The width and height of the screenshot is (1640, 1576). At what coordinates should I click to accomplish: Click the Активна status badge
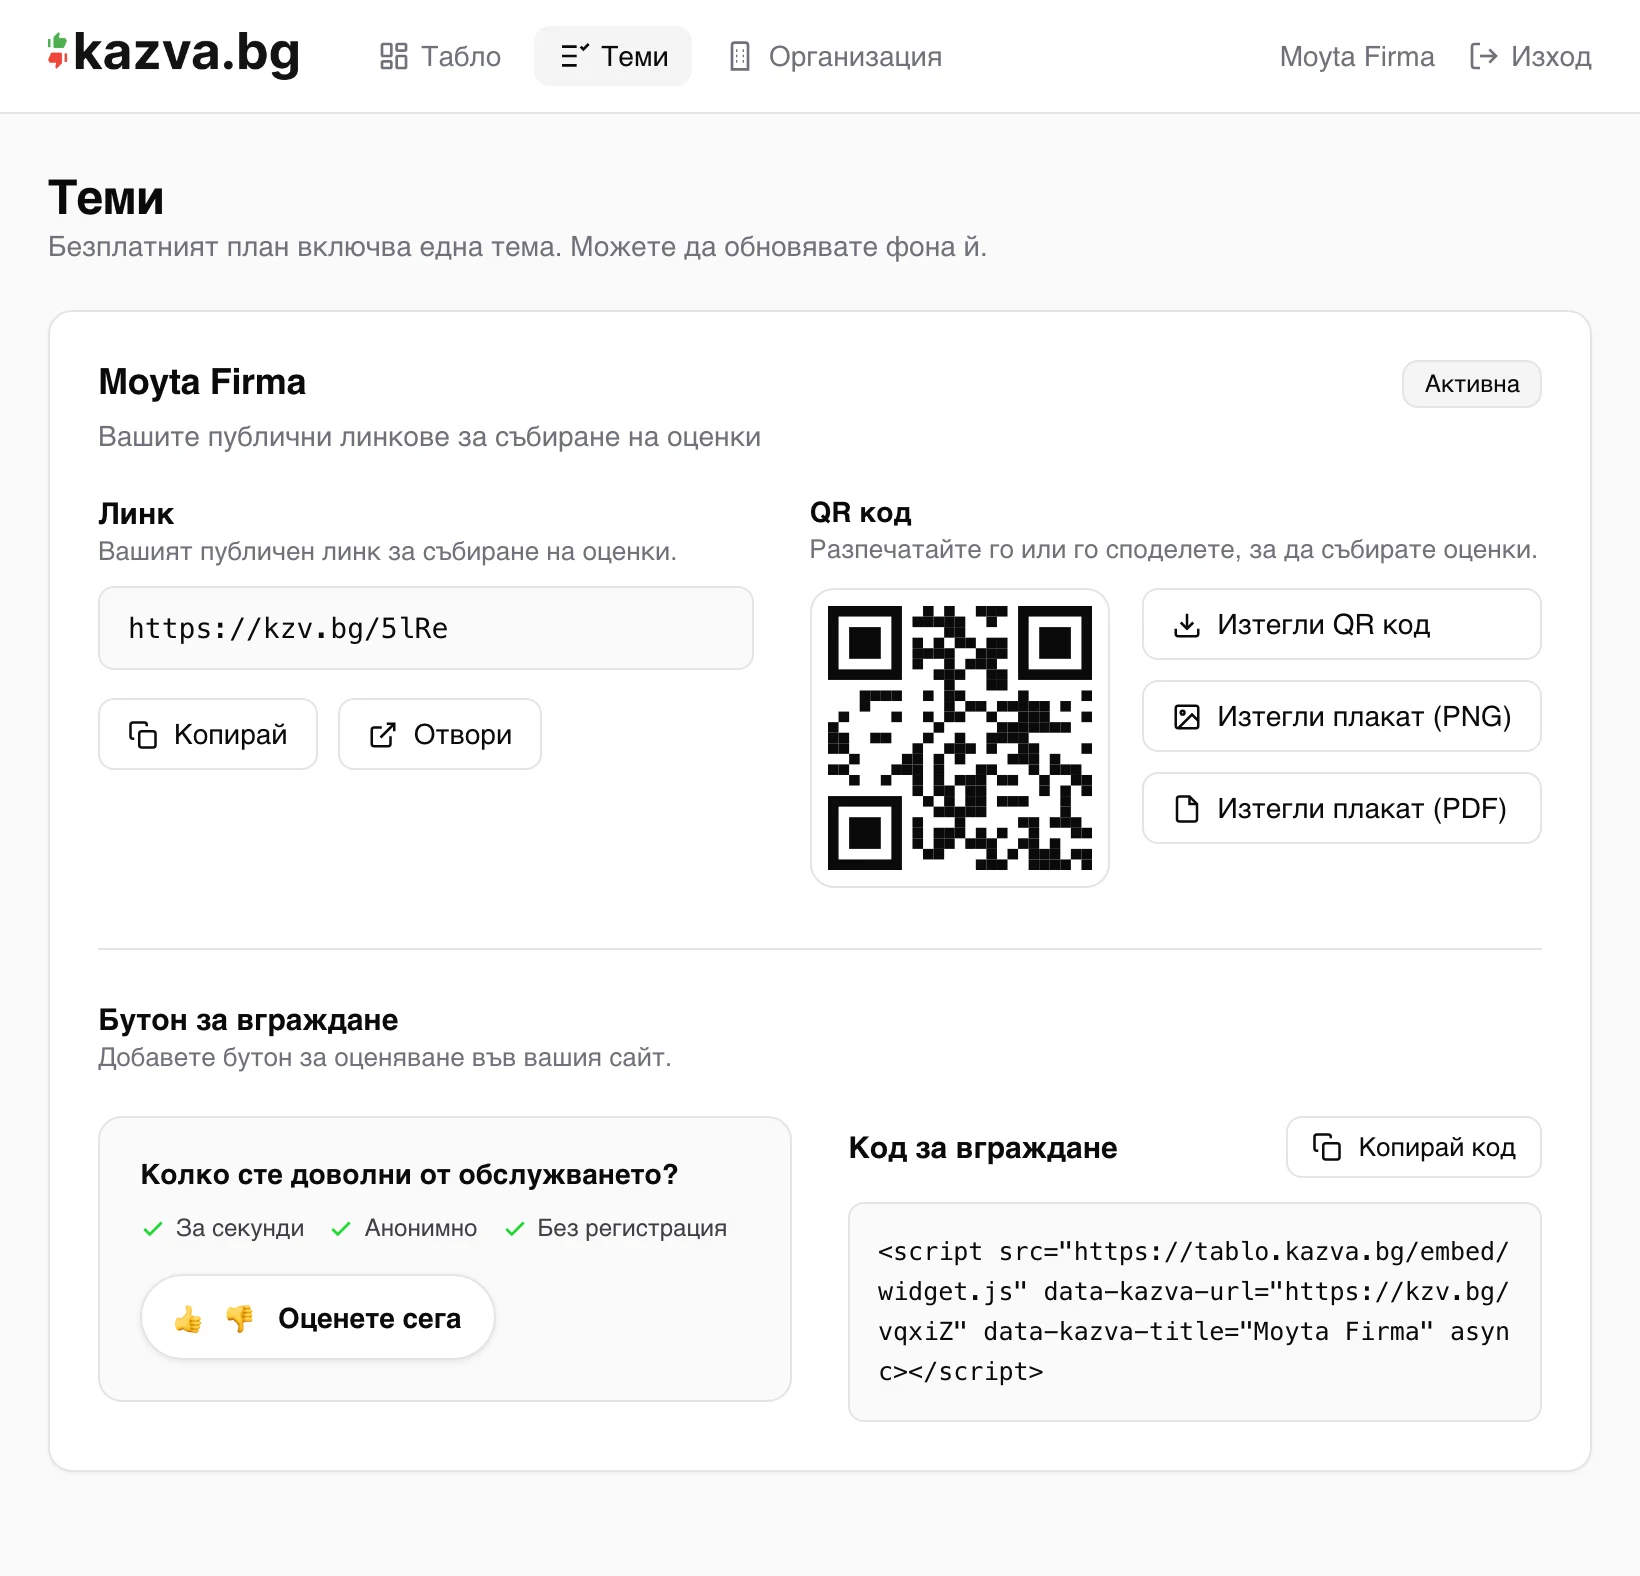point(1471,384)
